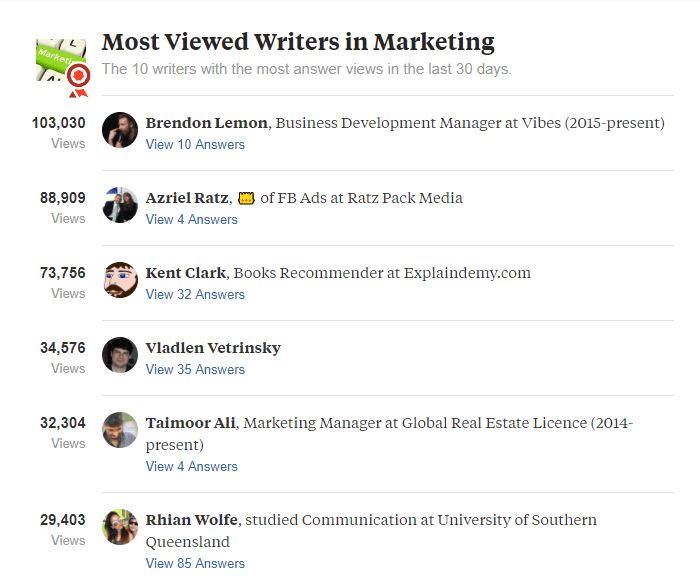
Task: Click Rhian Wolfe's avatar image
Action: [x=120, y=527]
